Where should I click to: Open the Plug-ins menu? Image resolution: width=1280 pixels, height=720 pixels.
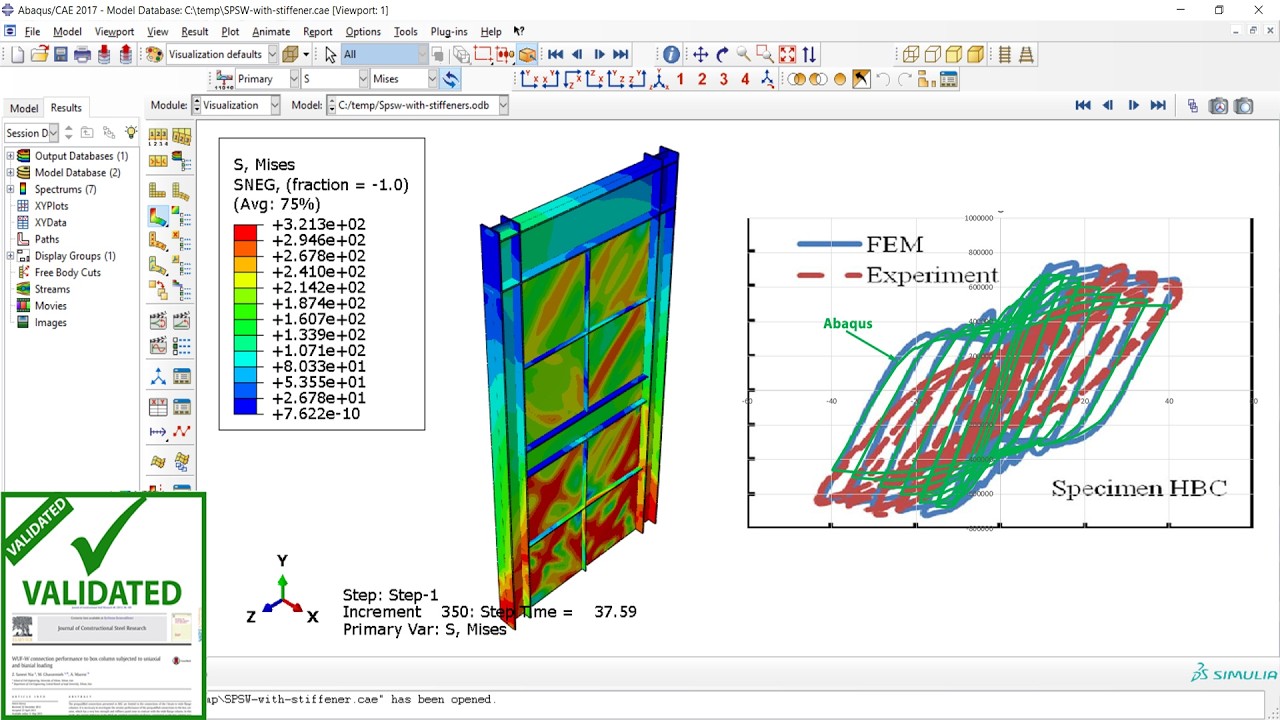[x=449, y=32]
